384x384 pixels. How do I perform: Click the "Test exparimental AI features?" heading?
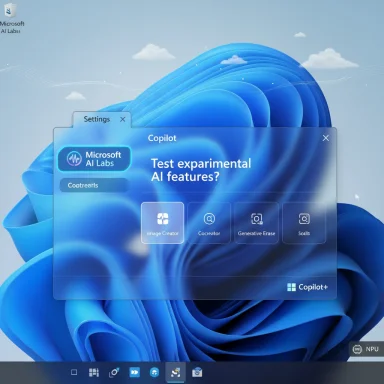(x=201, y=170)
